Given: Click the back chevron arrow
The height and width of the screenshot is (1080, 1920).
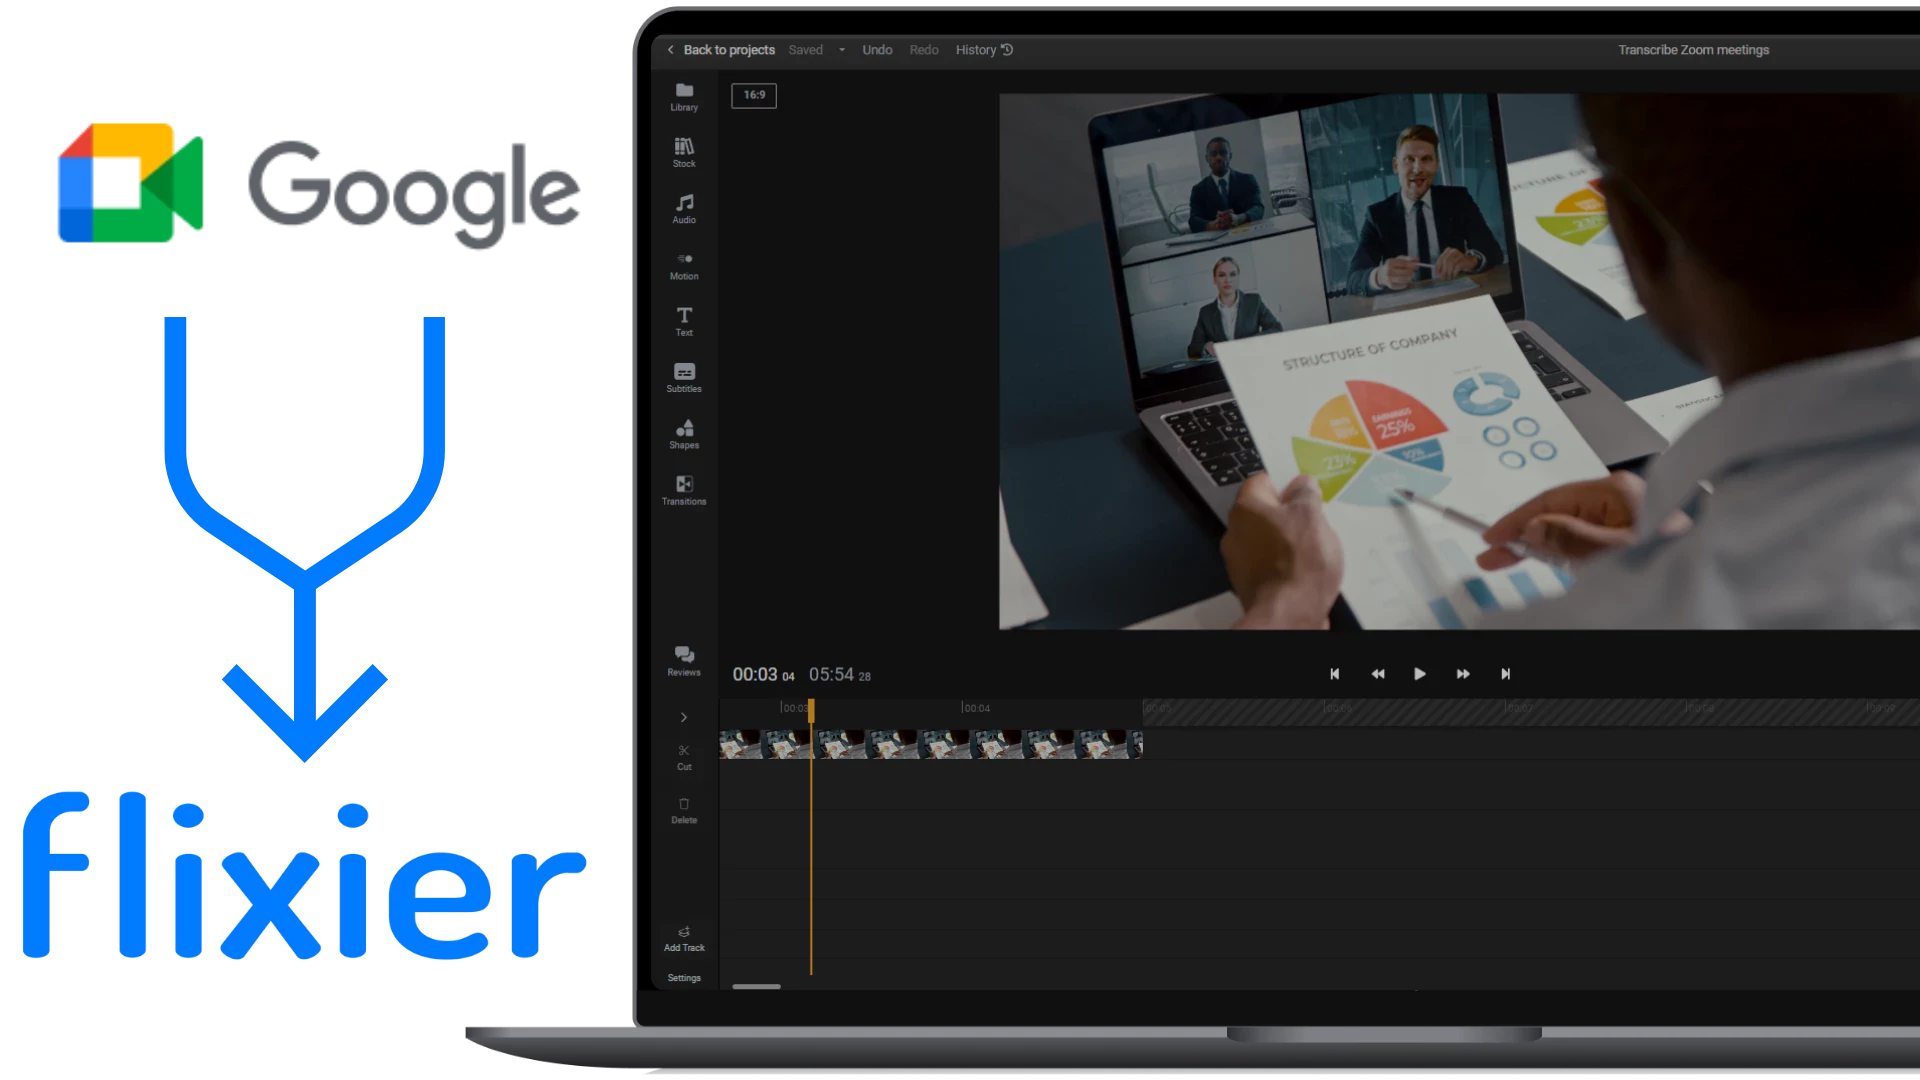Looking at the screenshot, I should click(x=671, y=50).
